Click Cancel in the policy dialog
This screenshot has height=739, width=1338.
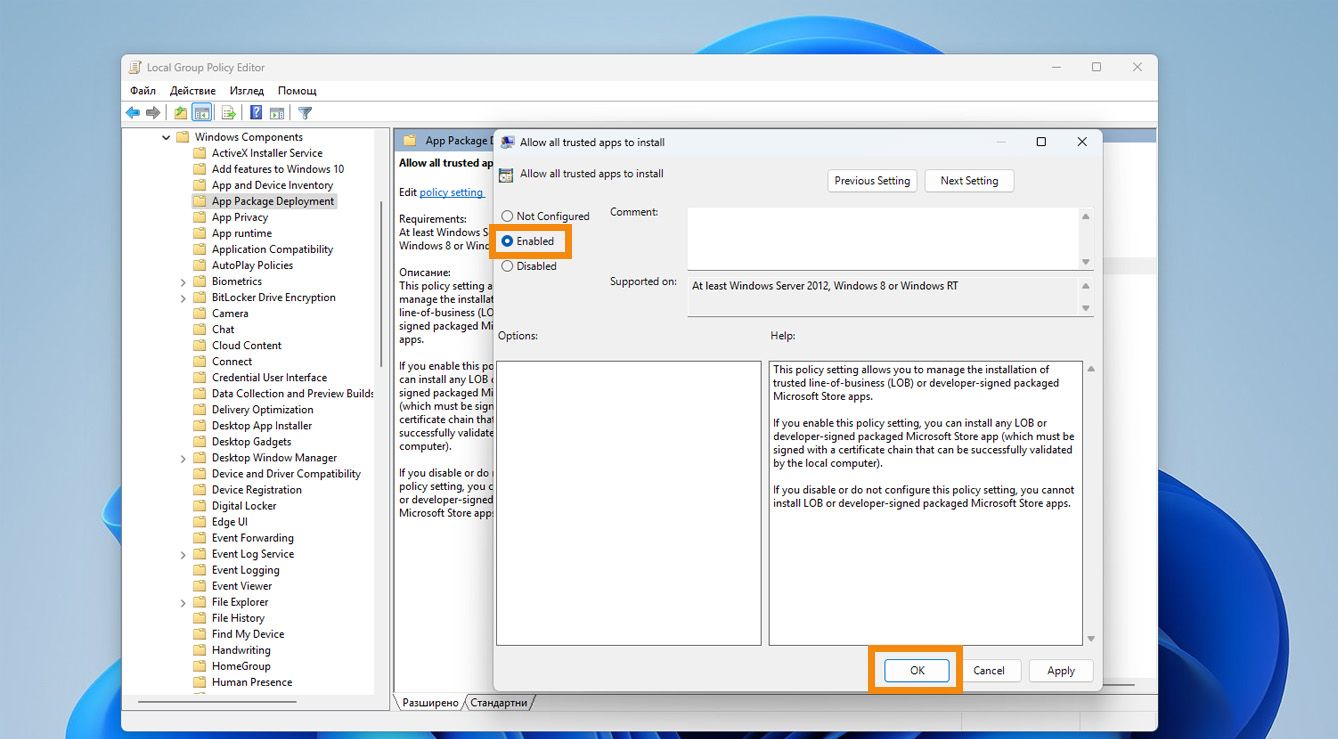(989, 671)
